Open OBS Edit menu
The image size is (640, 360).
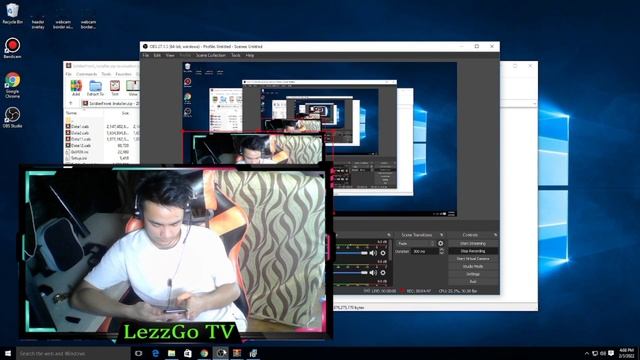tap(157, 55)
